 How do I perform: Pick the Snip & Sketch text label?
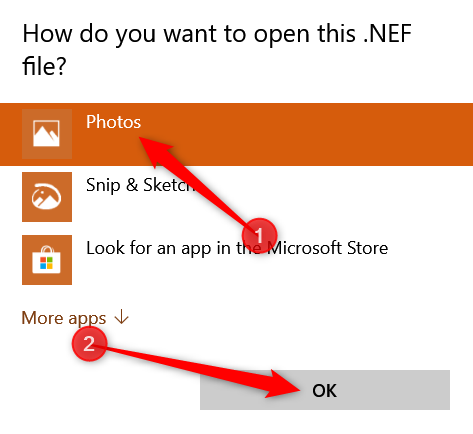click(140, 185)
